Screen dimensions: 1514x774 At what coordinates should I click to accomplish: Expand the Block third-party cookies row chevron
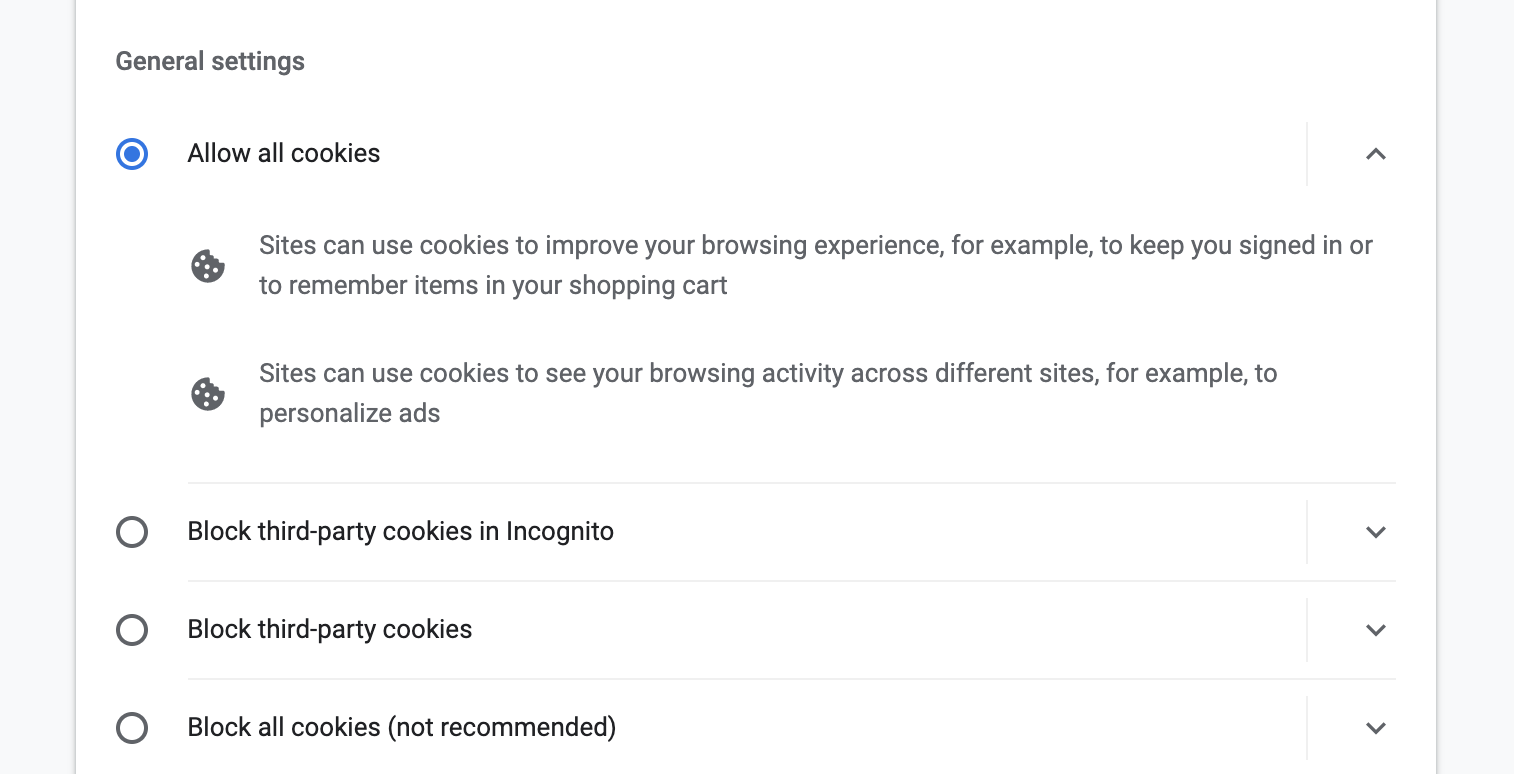point(1376,630)
